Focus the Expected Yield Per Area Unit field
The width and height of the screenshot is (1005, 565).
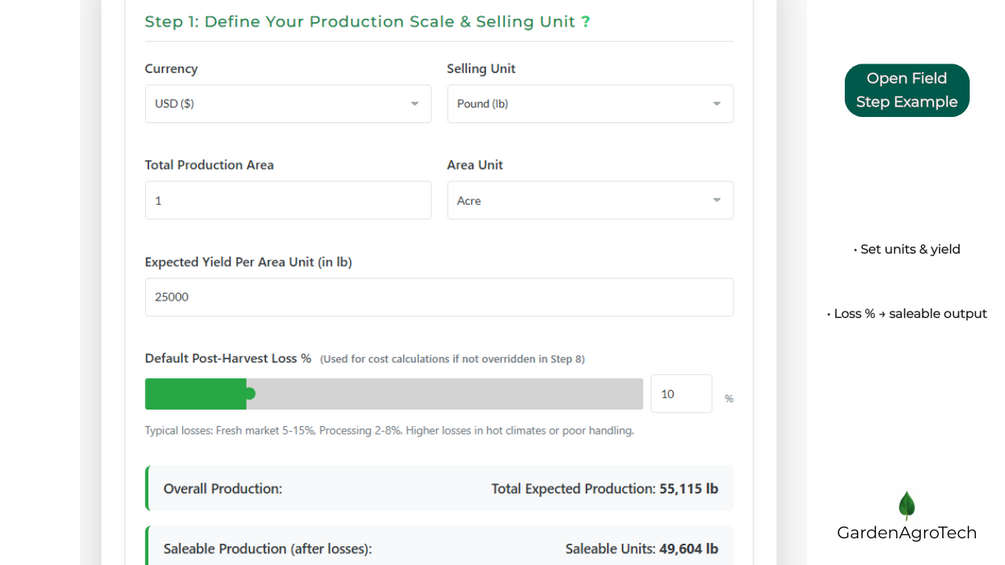coord(438,297)
